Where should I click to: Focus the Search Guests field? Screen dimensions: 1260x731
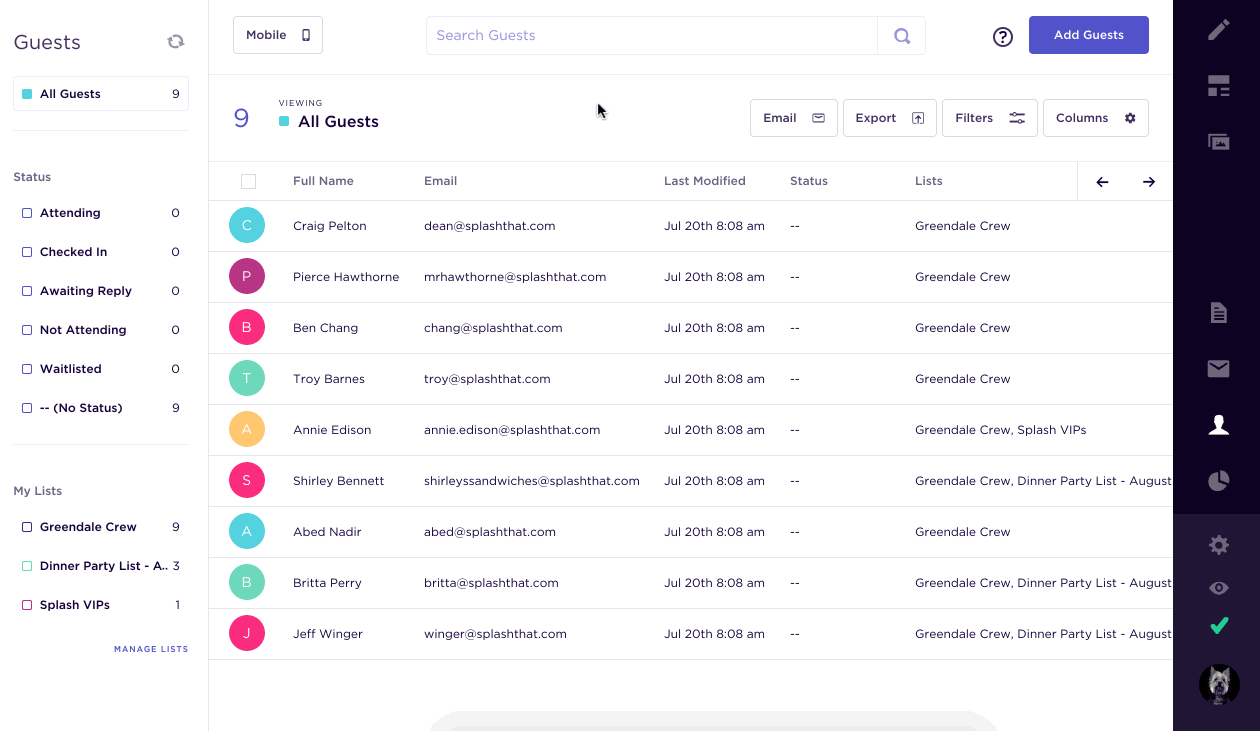click(x=652, y=36)
